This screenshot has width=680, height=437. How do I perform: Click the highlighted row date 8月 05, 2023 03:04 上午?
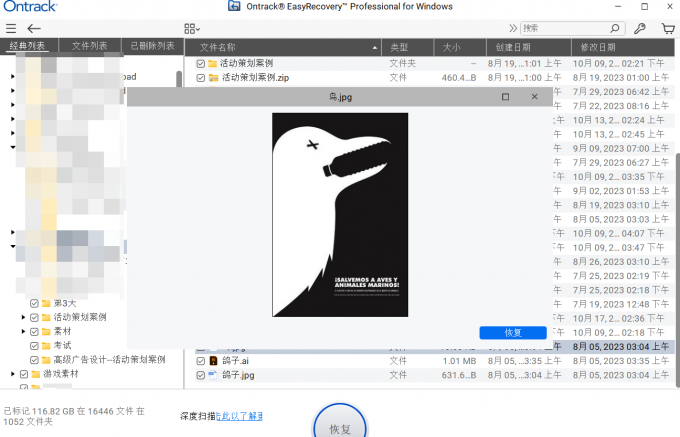pyautogui.click(x=621, y=347)
